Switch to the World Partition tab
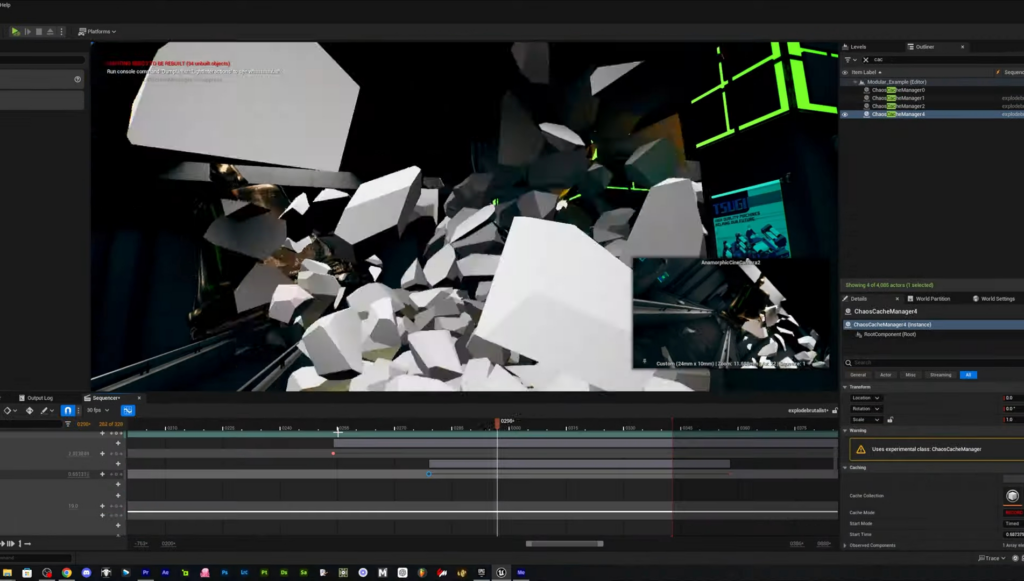Viewport: 1024px width, 581px height. tap(932, 298)
